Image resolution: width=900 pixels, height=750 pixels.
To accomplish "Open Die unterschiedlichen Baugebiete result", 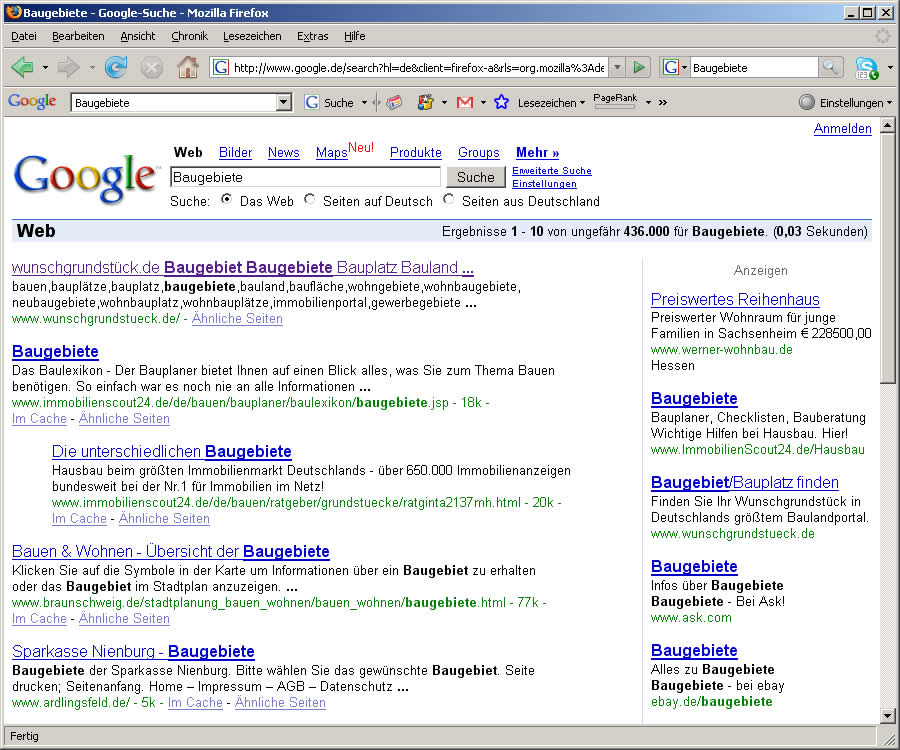I will (x=172, y=452).
